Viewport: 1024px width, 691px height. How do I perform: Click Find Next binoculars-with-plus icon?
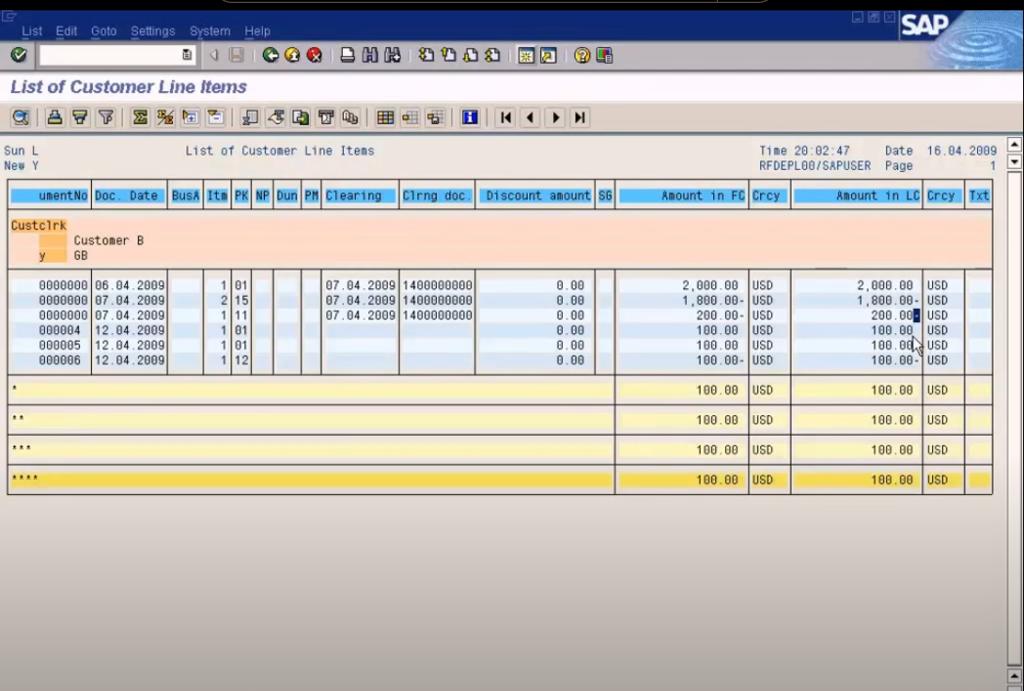[392, 56]
